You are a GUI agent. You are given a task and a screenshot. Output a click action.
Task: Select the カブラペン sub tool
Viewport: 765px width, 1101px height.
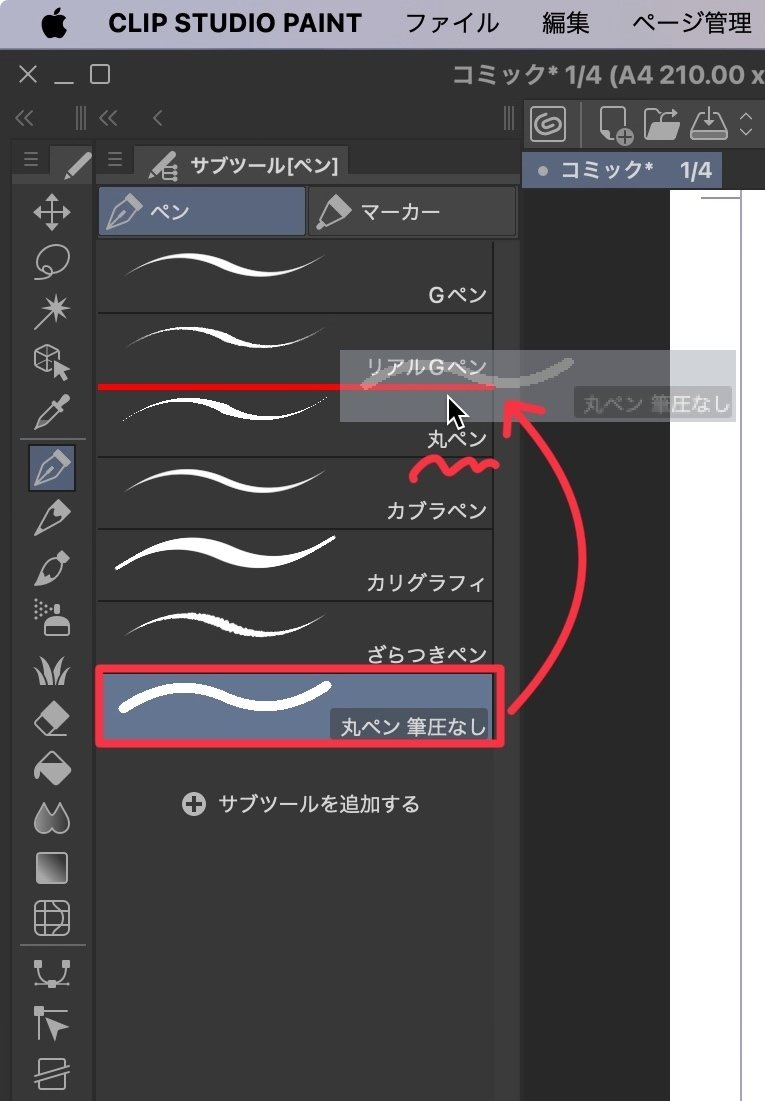295,494
